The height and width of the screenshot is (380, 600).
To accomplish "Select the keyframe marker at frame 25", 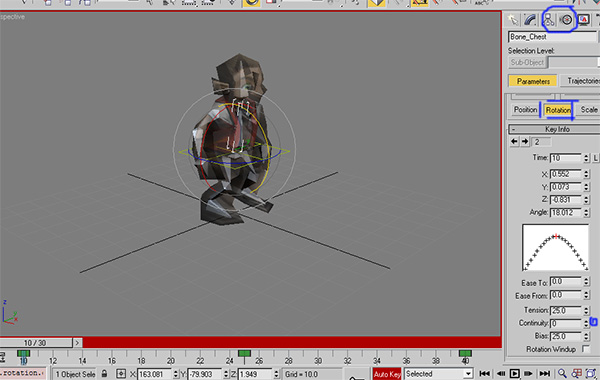I will pos(244,353).
